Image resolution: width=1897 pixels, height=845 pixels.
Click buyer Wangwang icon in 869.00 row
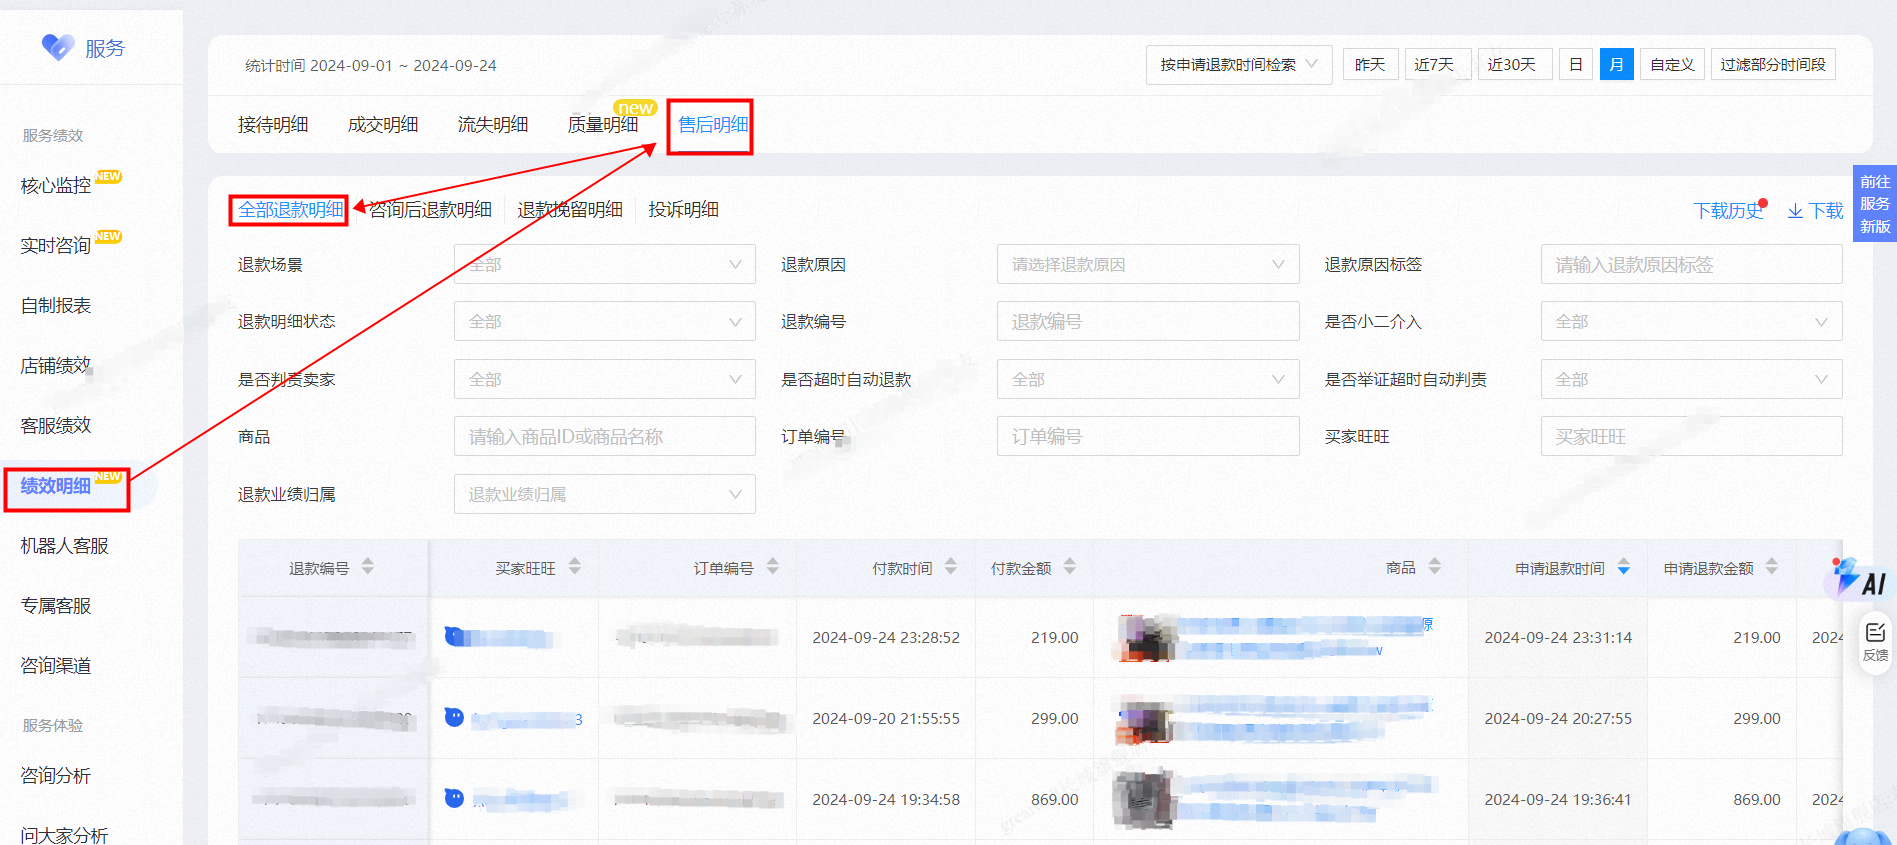[454, 798]
